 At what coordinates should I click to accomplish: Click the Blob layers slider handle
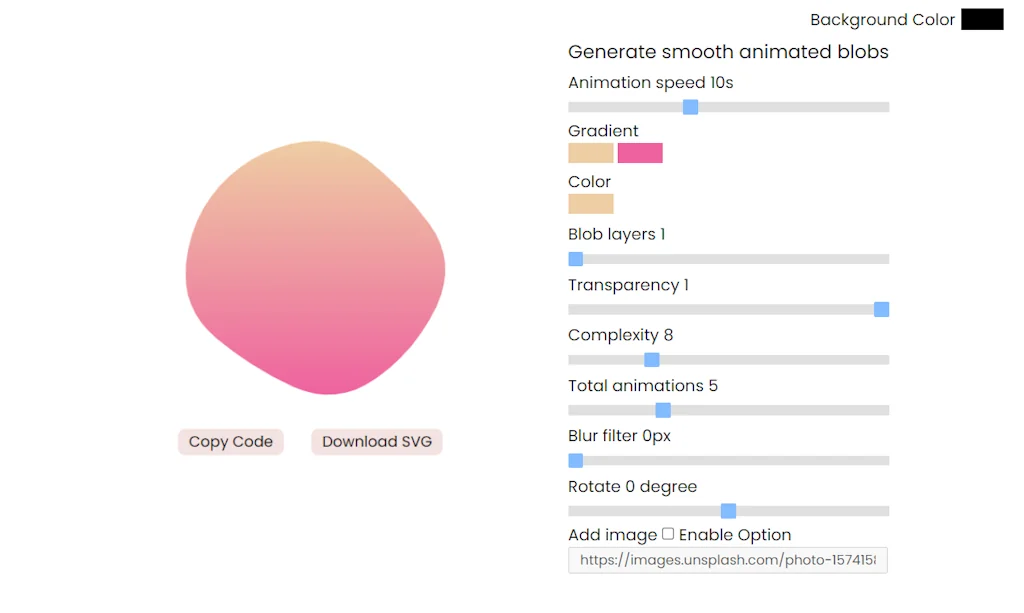click(576, 259)
